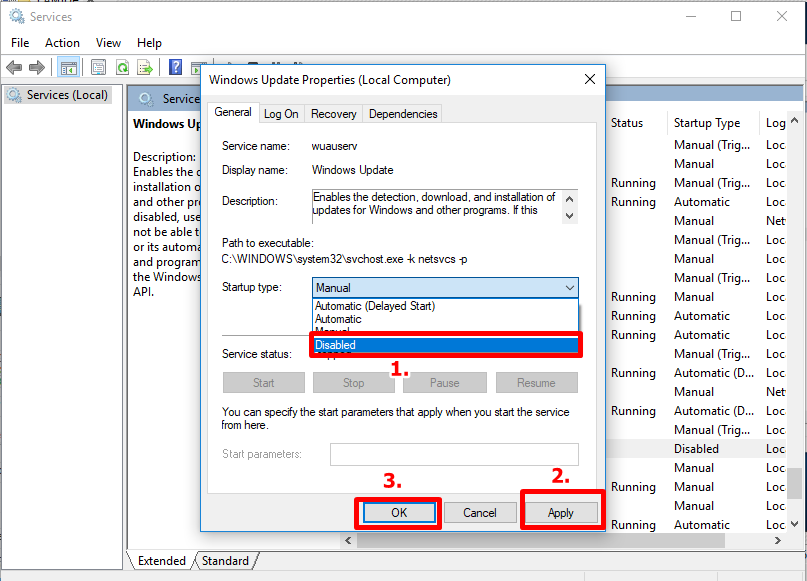
Task: Click the Start service button
Action: (264, 383)
